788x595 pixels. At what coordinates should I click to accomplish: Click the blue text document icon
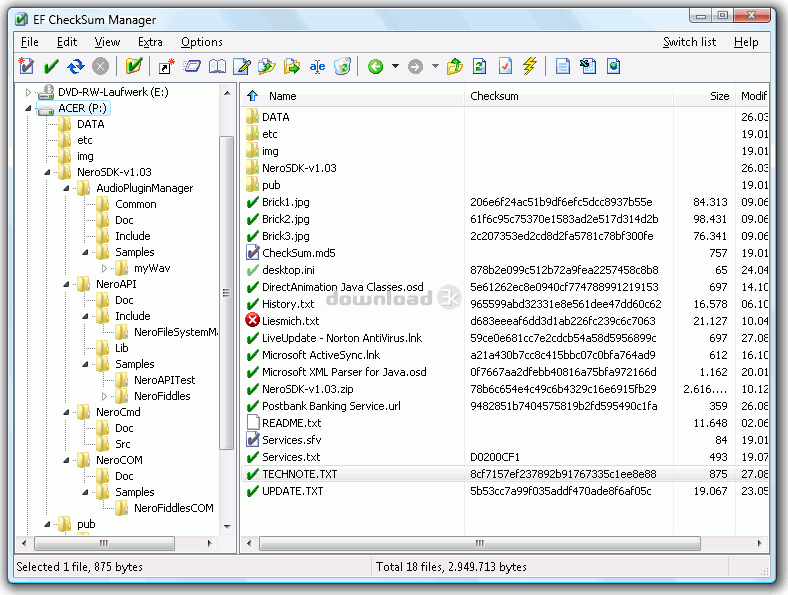click(x=563, y=66)
